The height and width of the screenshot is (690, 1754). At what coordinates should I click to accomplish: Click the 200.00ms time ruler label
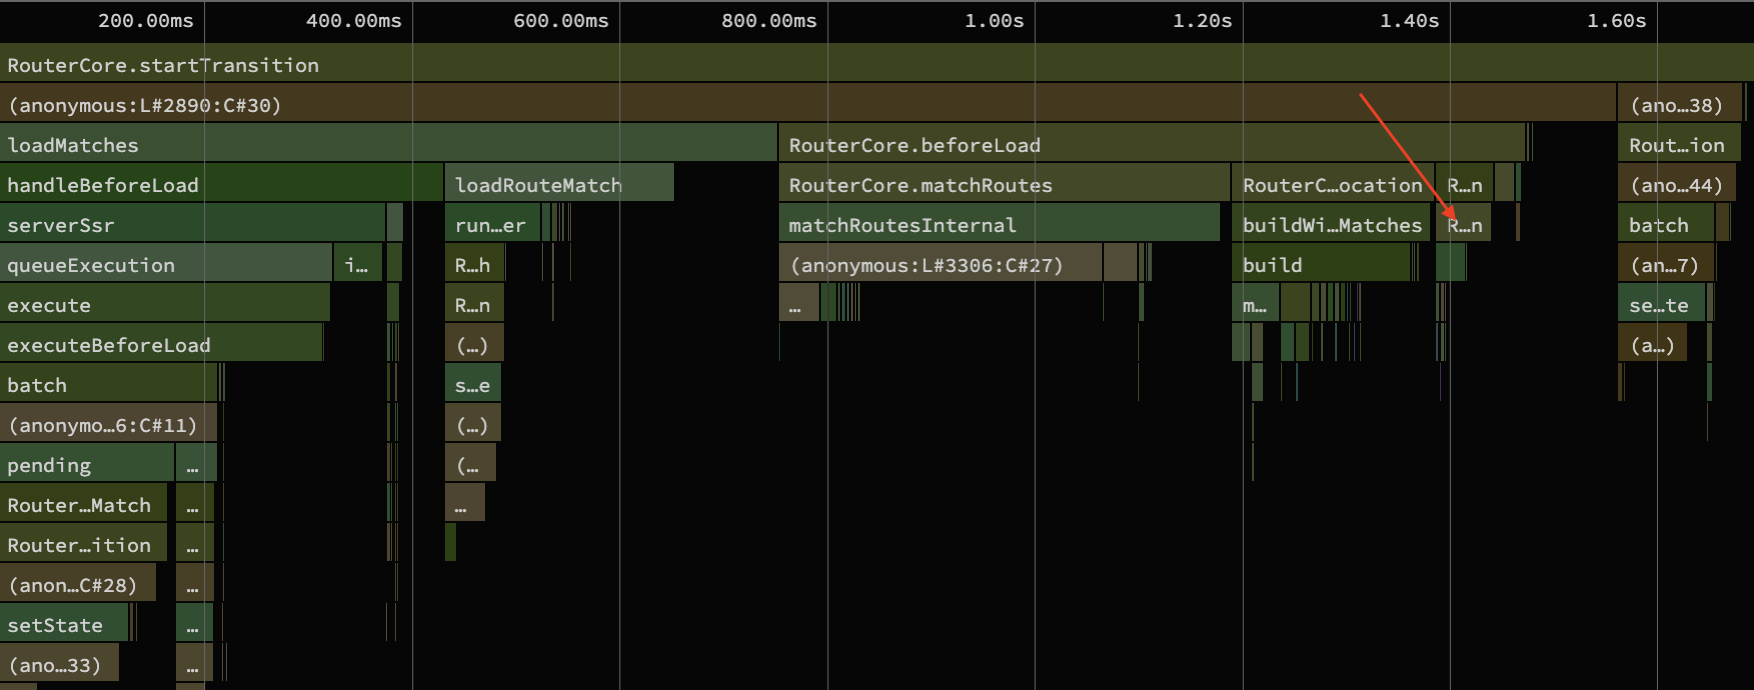coord(147,21)
